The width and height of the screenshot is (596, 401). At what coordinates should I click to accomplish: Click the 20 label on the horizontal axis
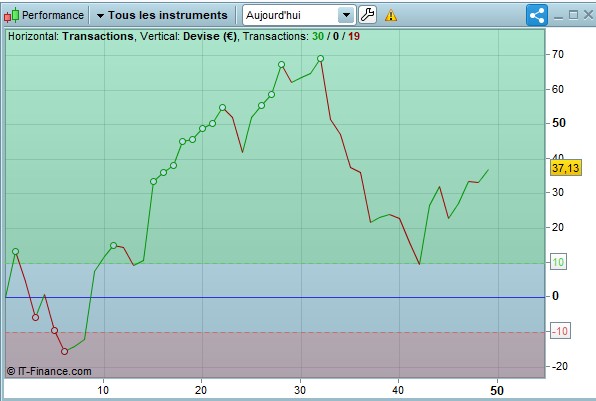pos(201,390)
